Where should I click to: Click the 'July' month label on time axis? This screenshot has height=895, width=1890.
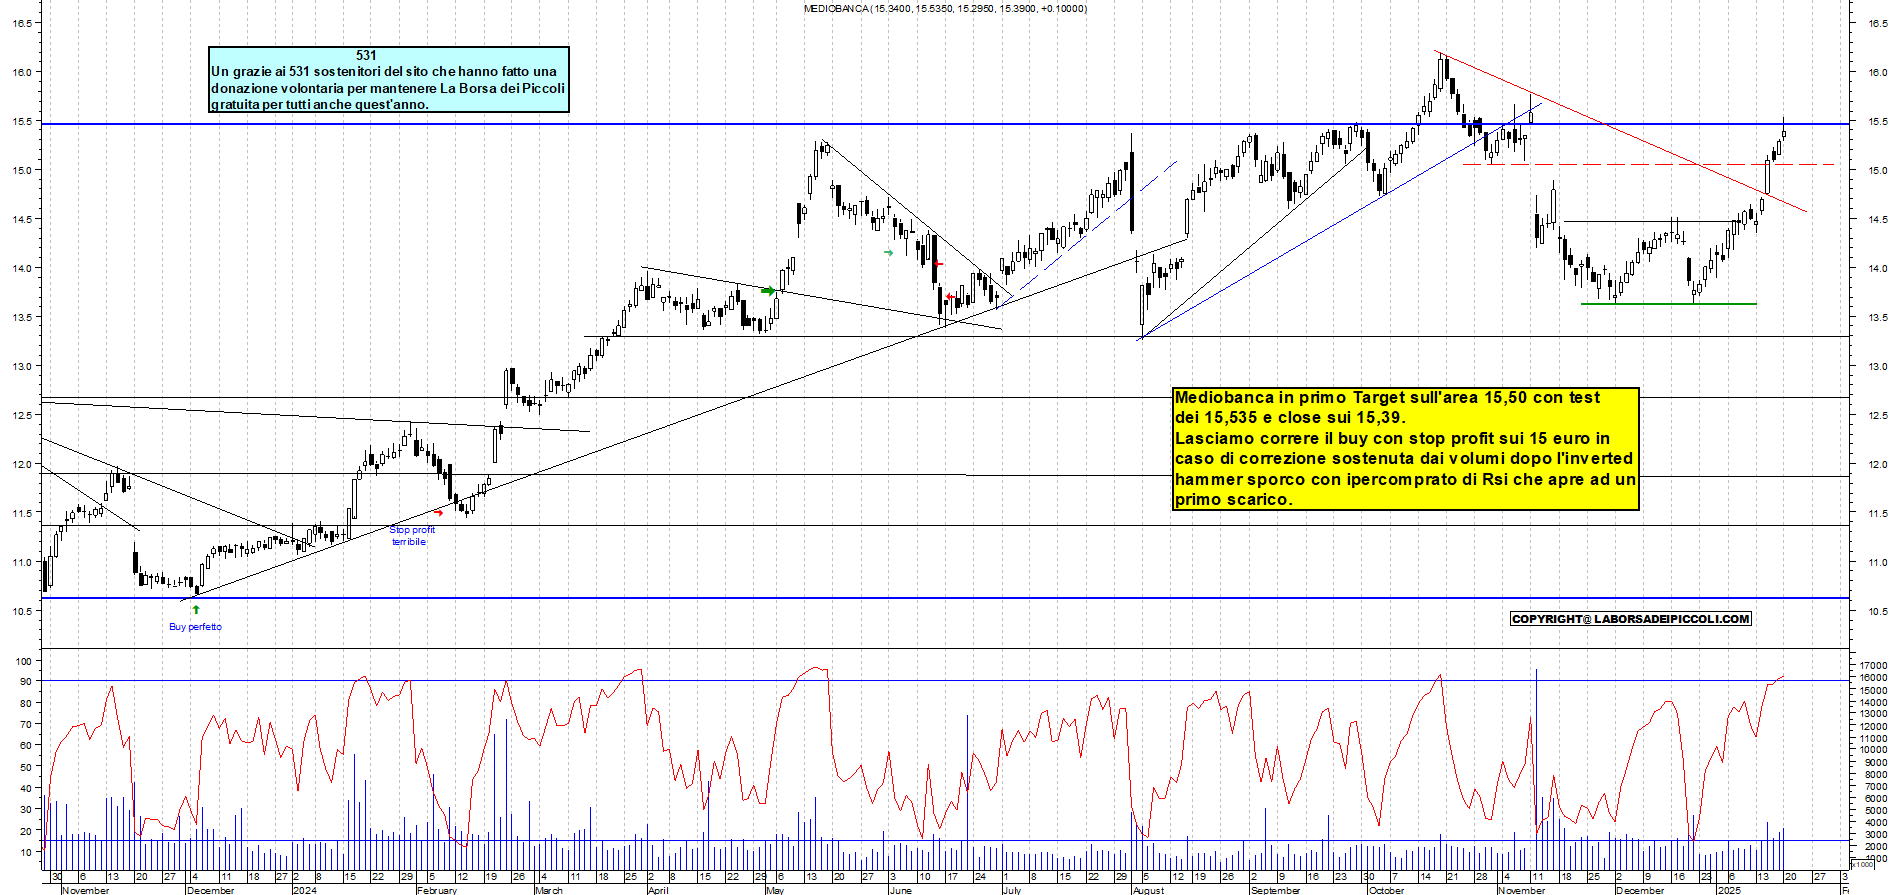tap(1012, 890)
